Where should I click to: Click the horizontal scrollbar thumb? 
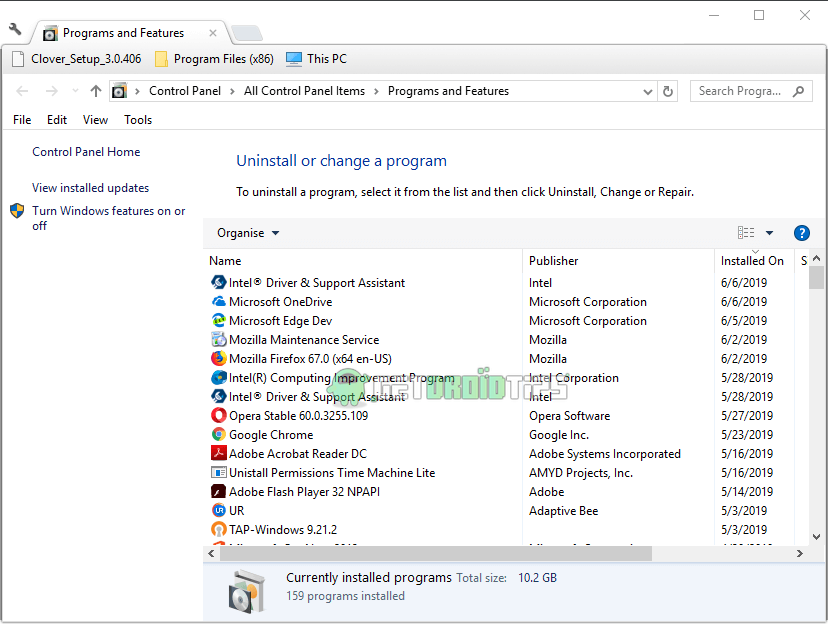(436, 554)
